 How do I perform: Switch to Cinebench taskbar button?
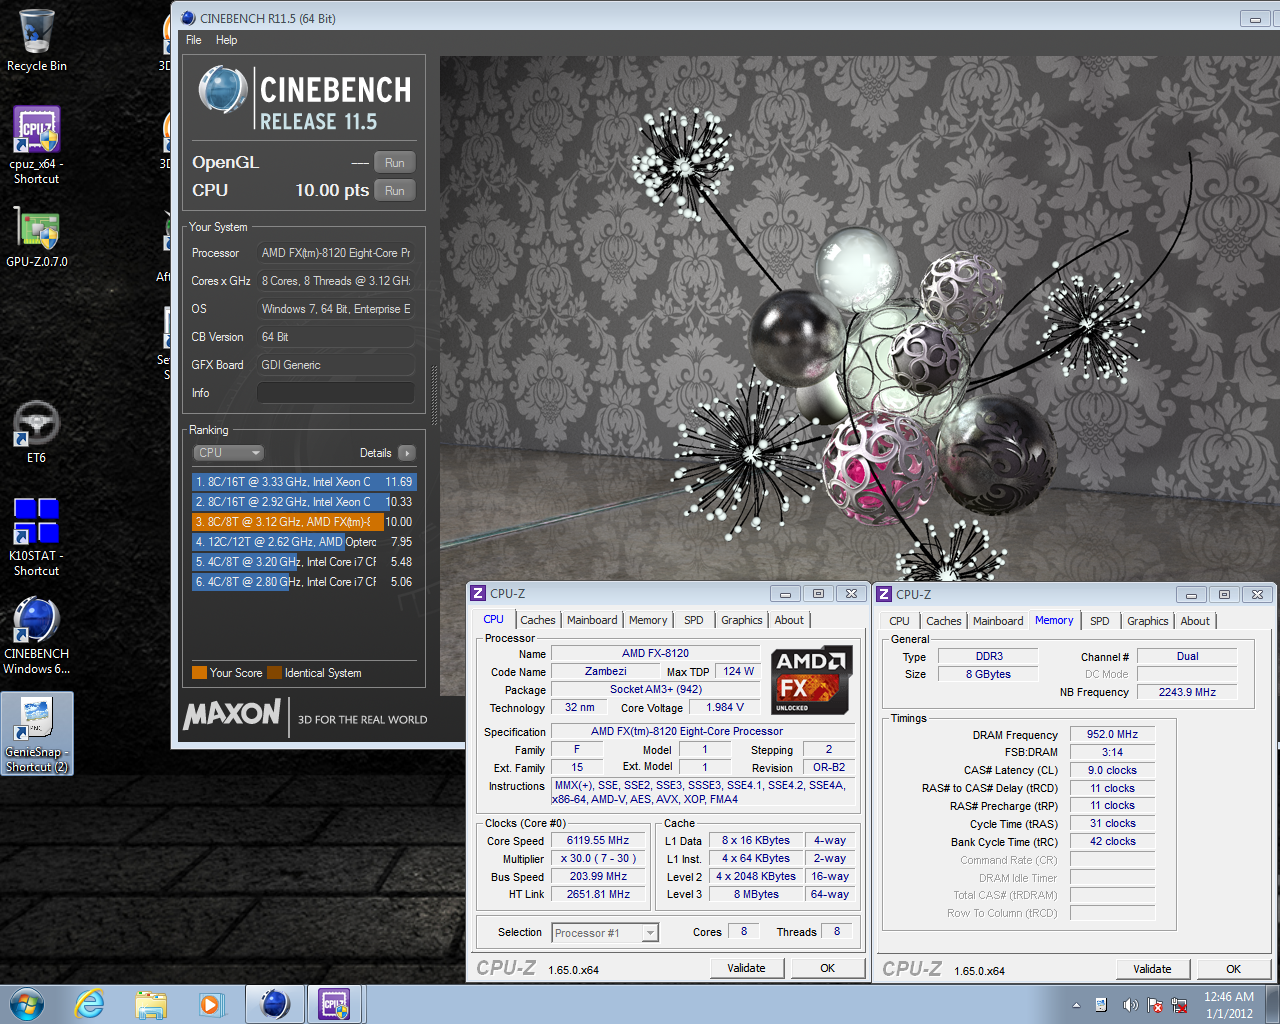click(275, 1004)
